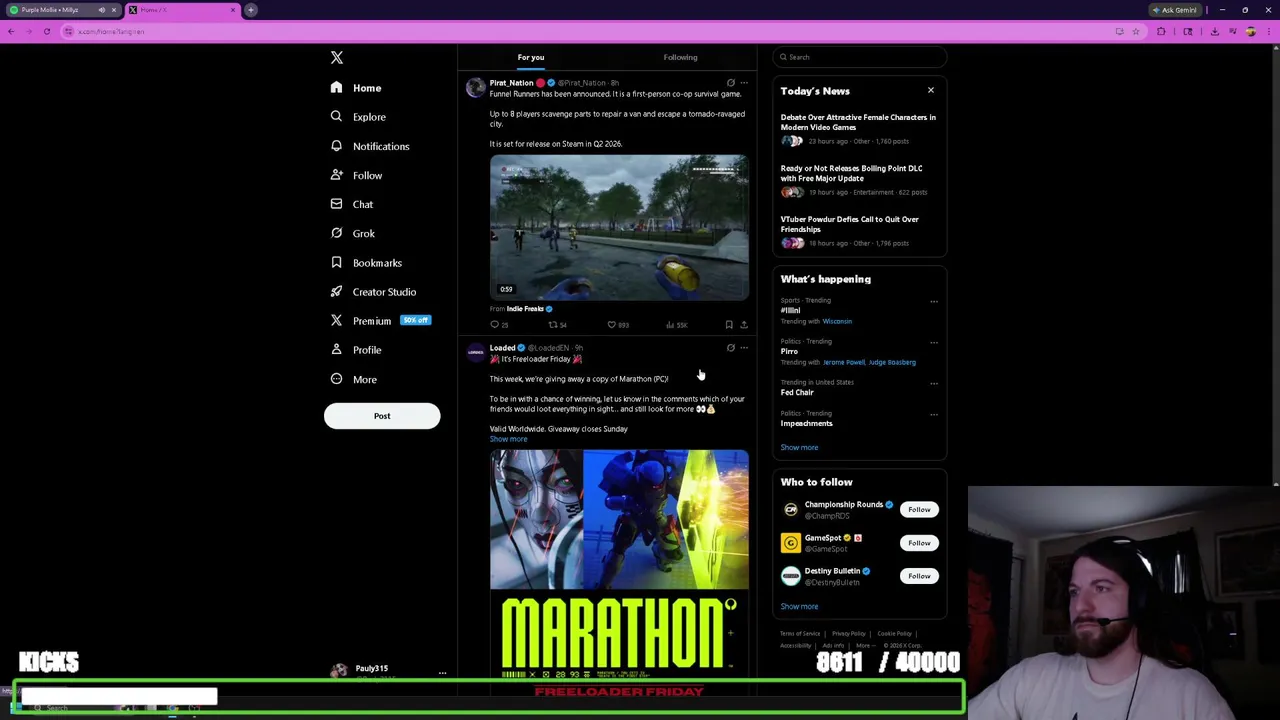Open Loaded profile avatar
Screen dimensions: 1280x720
pos(475,353)
